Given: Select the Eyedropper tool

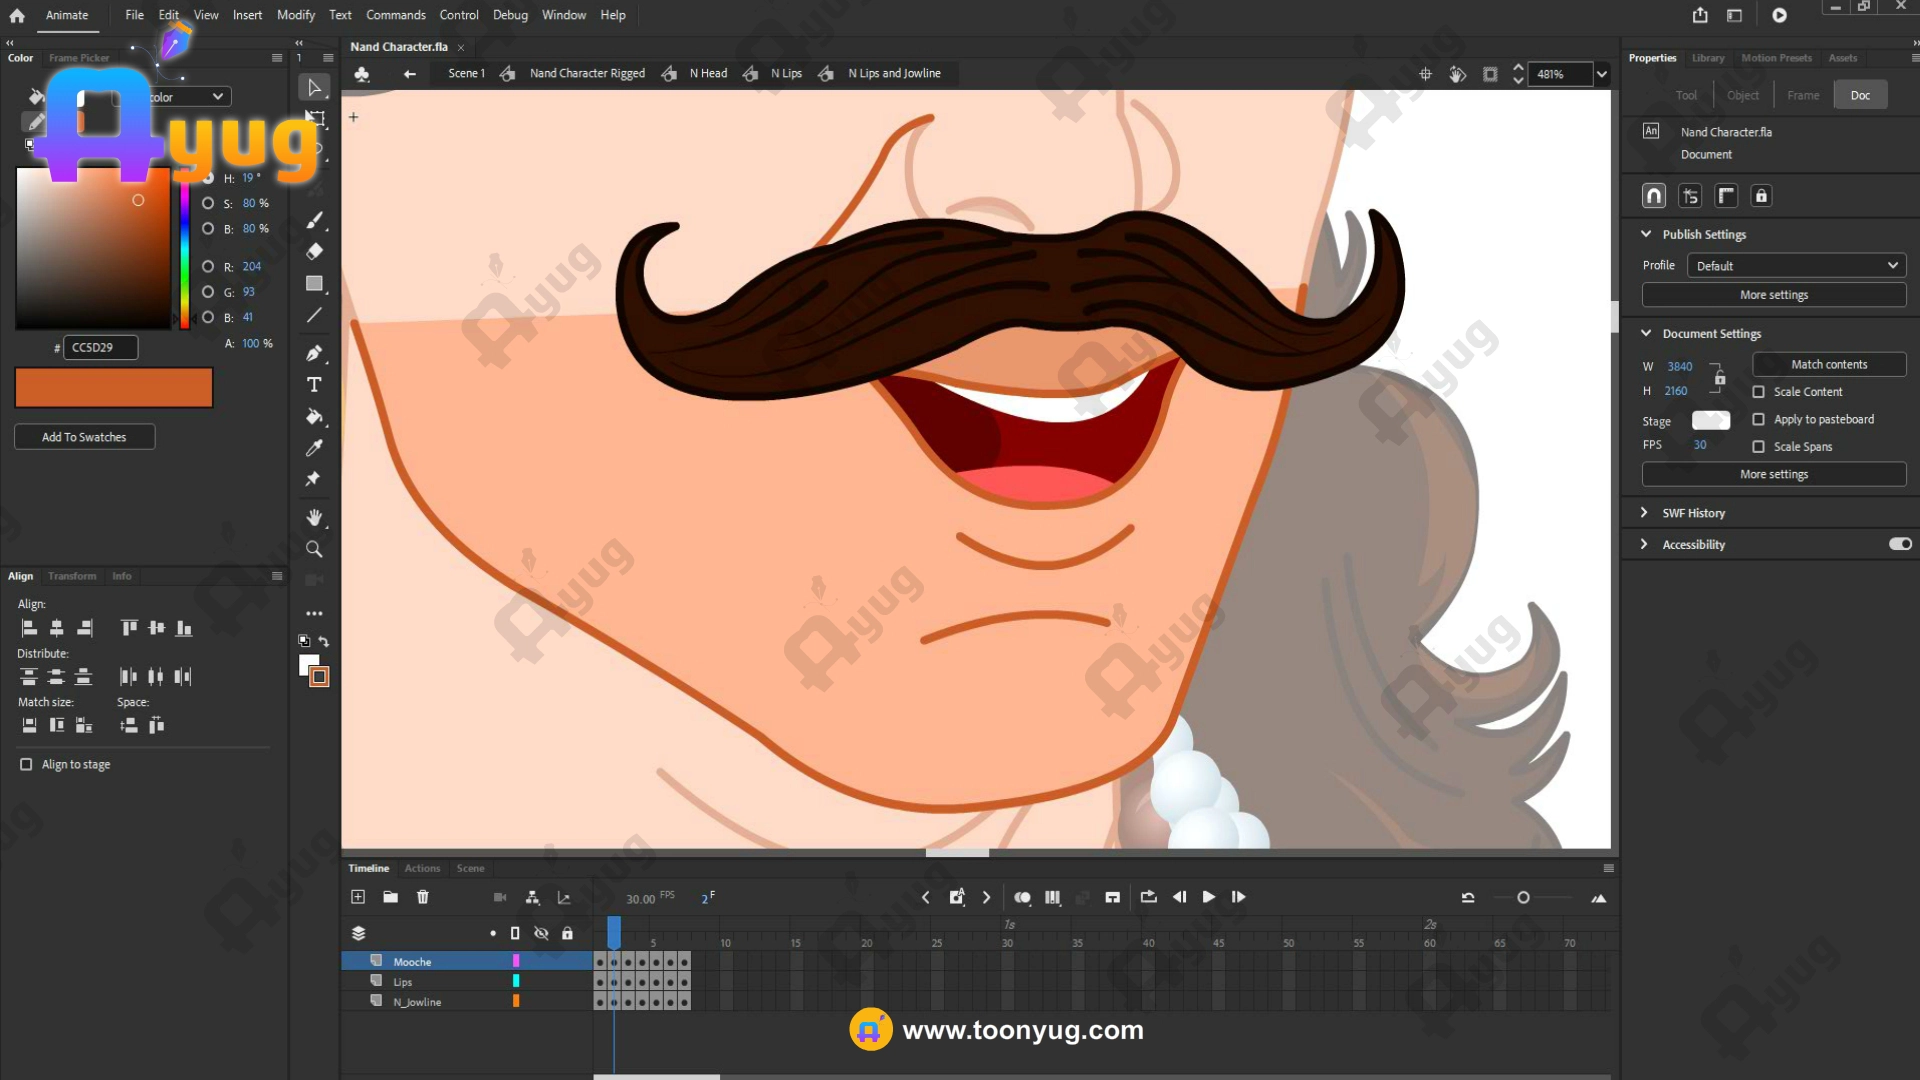Looking at the screenshot, I should [314, 448].
